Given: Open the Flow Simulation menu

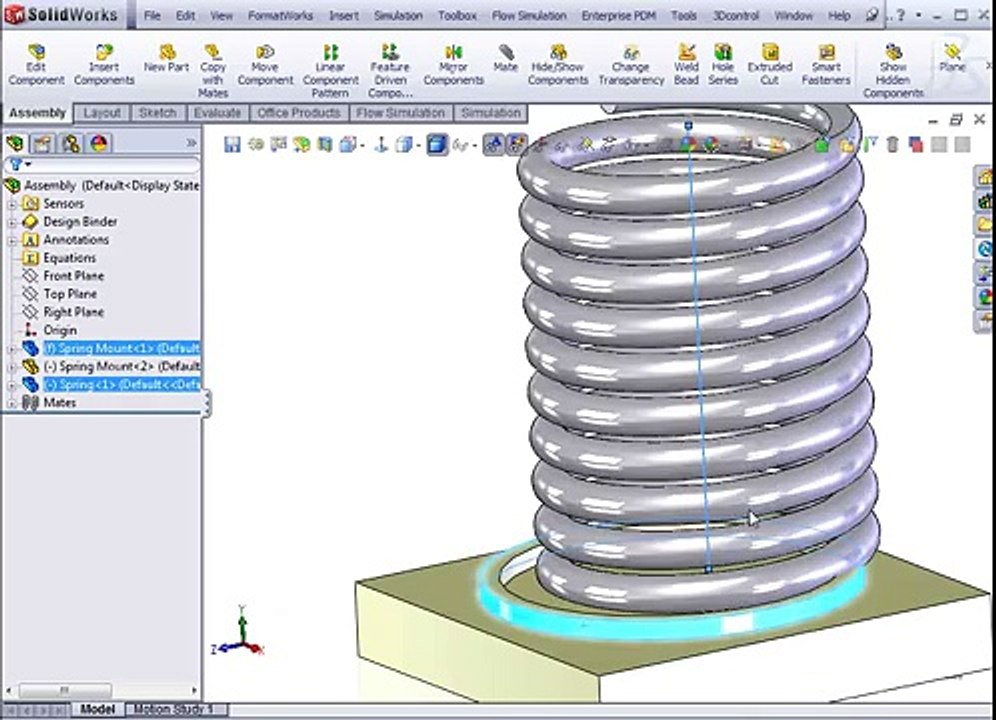Looking at the screenshot, I should 529,15.
